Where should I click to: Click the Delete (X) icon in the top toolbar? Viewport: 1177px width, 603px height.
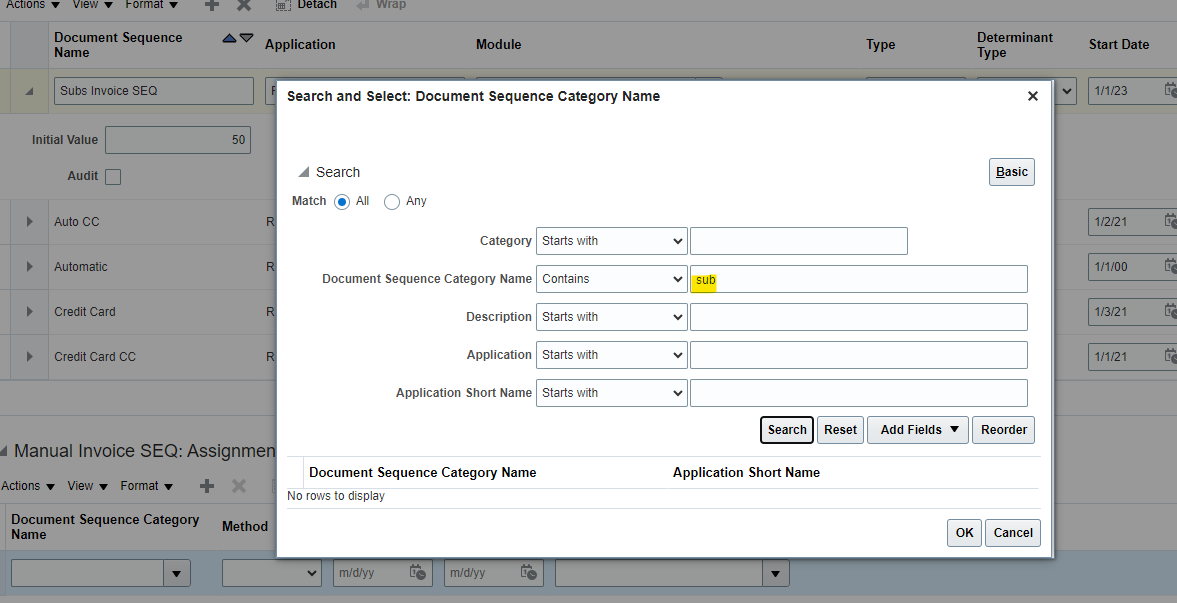point(242,6)
